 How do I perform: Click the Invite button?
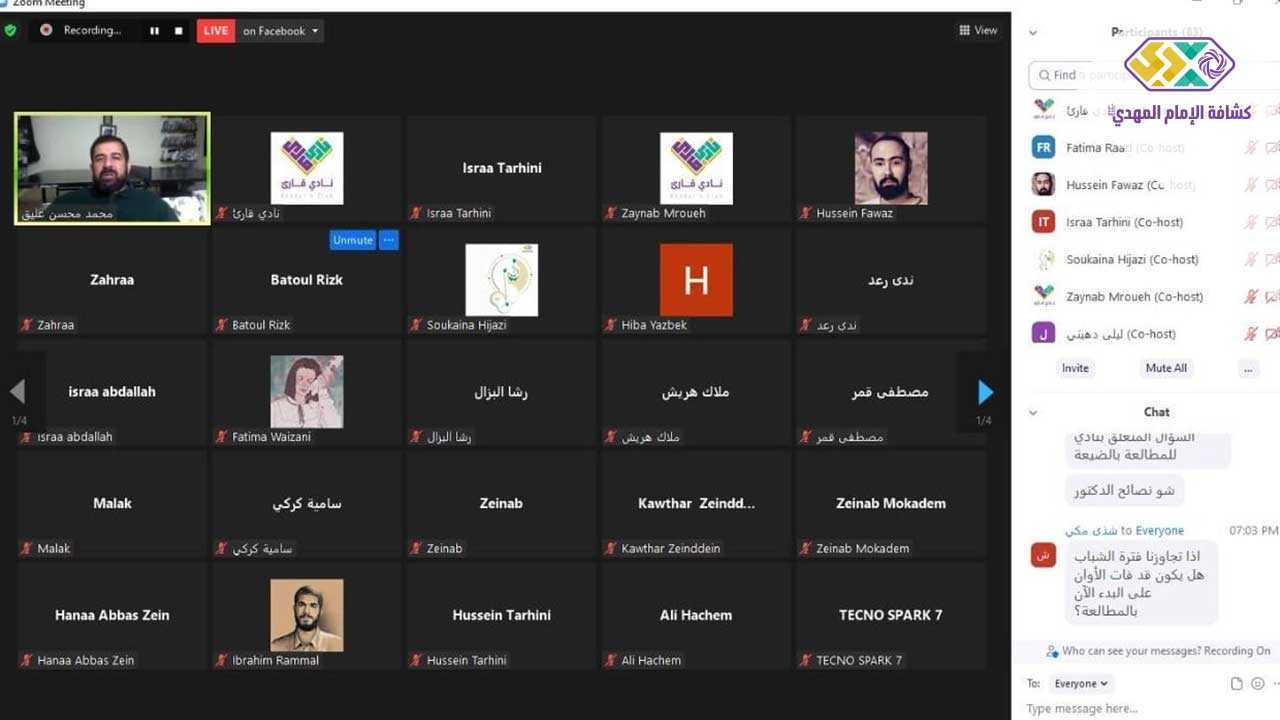(x=1075, y=368)
